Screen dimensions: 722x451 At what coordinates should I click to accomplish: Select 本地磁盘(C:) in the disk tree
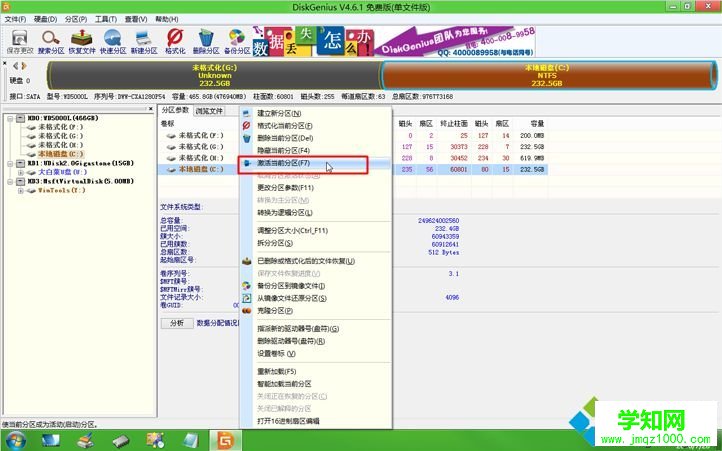pyautogui.click(x=60, y=154)
